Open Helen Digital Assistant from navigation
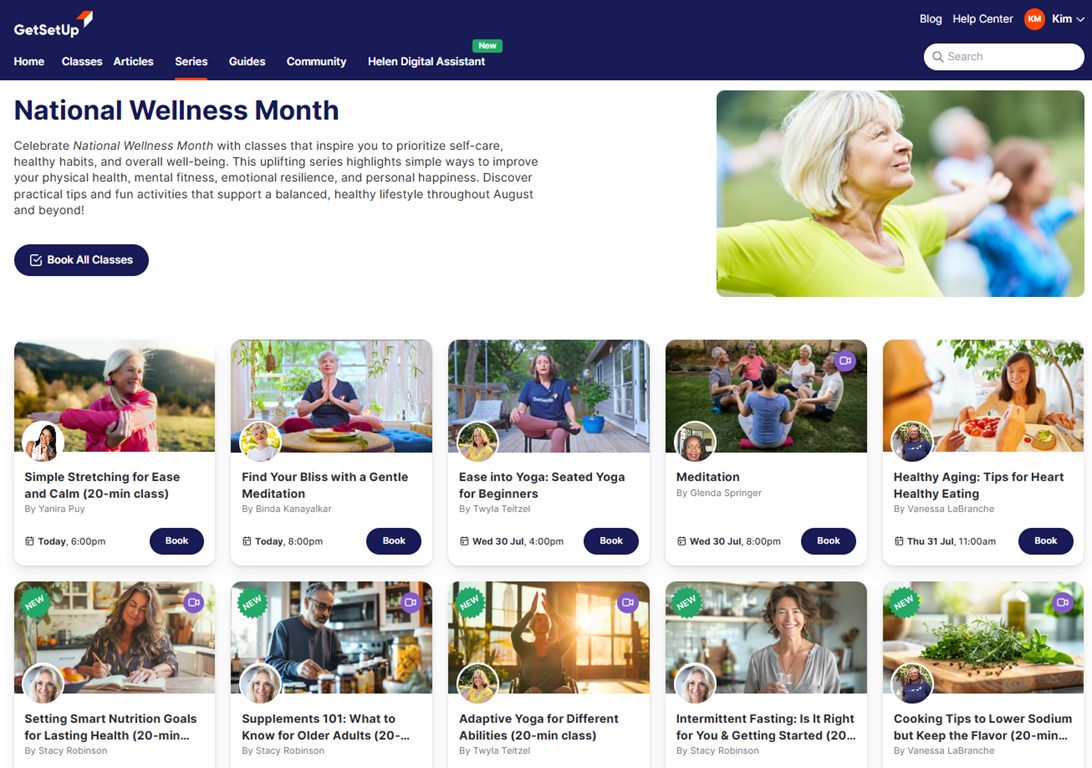1092x768 pixels. point(426,61)
